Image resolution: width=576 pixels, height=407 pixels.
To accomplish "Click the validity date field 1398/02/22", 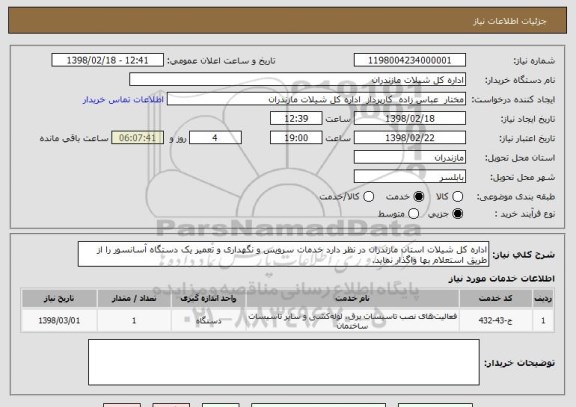I will click(410, 138).
